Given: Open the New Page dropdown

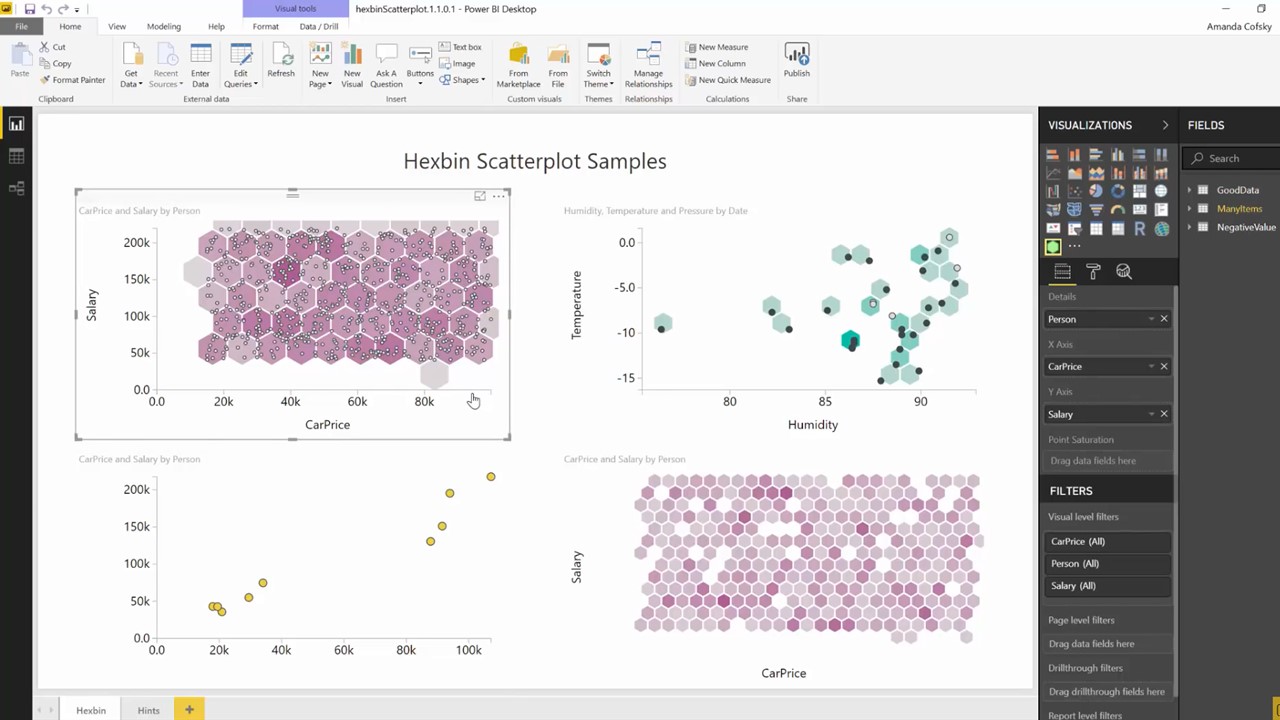Looking at the screenshot, I should [x=320, y=66].
